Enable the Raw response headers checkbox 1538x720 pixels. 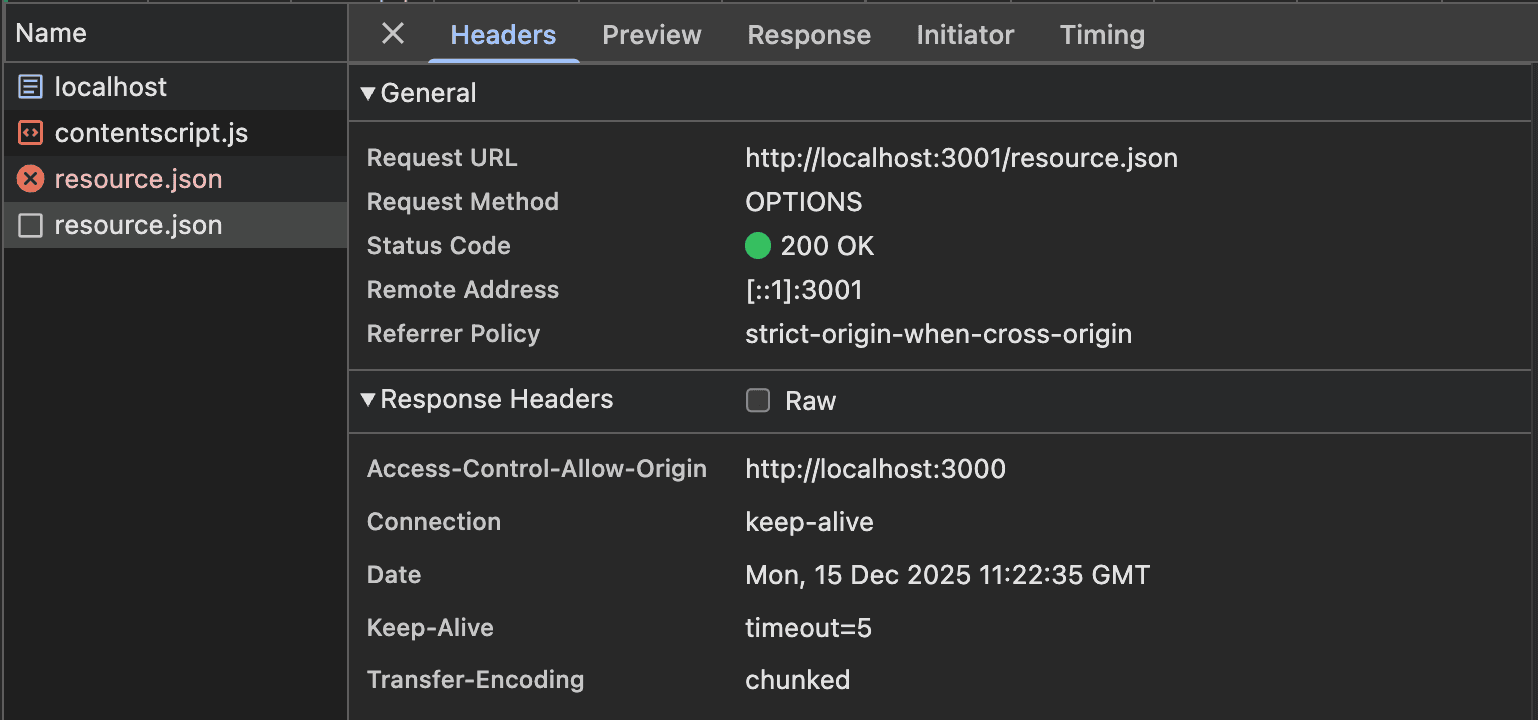(x=758, y=401)
